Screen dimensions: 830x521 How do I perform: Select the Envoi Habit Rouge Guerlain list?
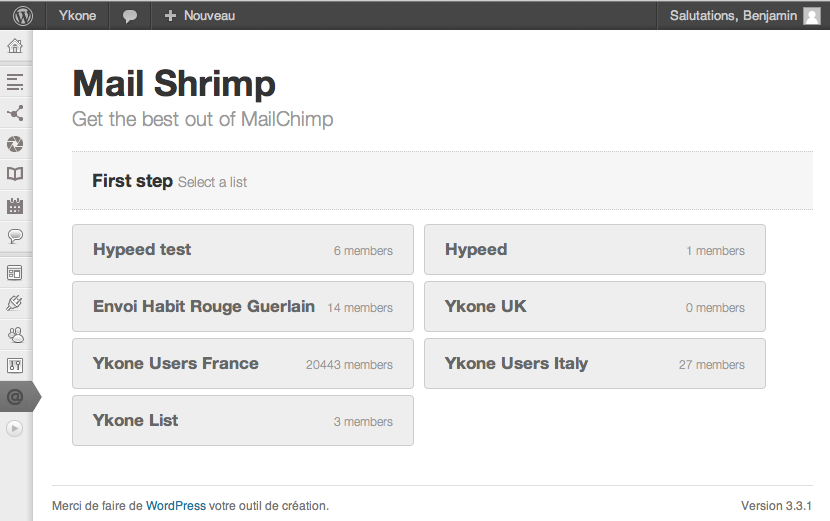click(243, 307)
